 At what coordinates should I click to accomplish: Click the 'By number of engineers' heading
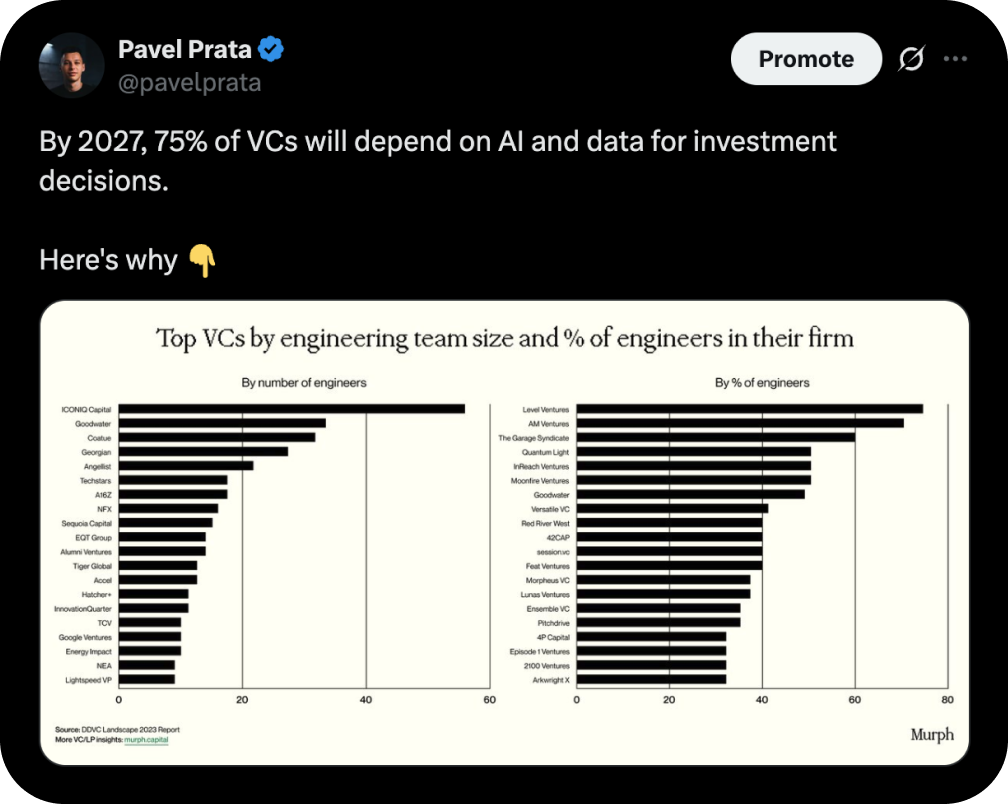tap(304, 382)
